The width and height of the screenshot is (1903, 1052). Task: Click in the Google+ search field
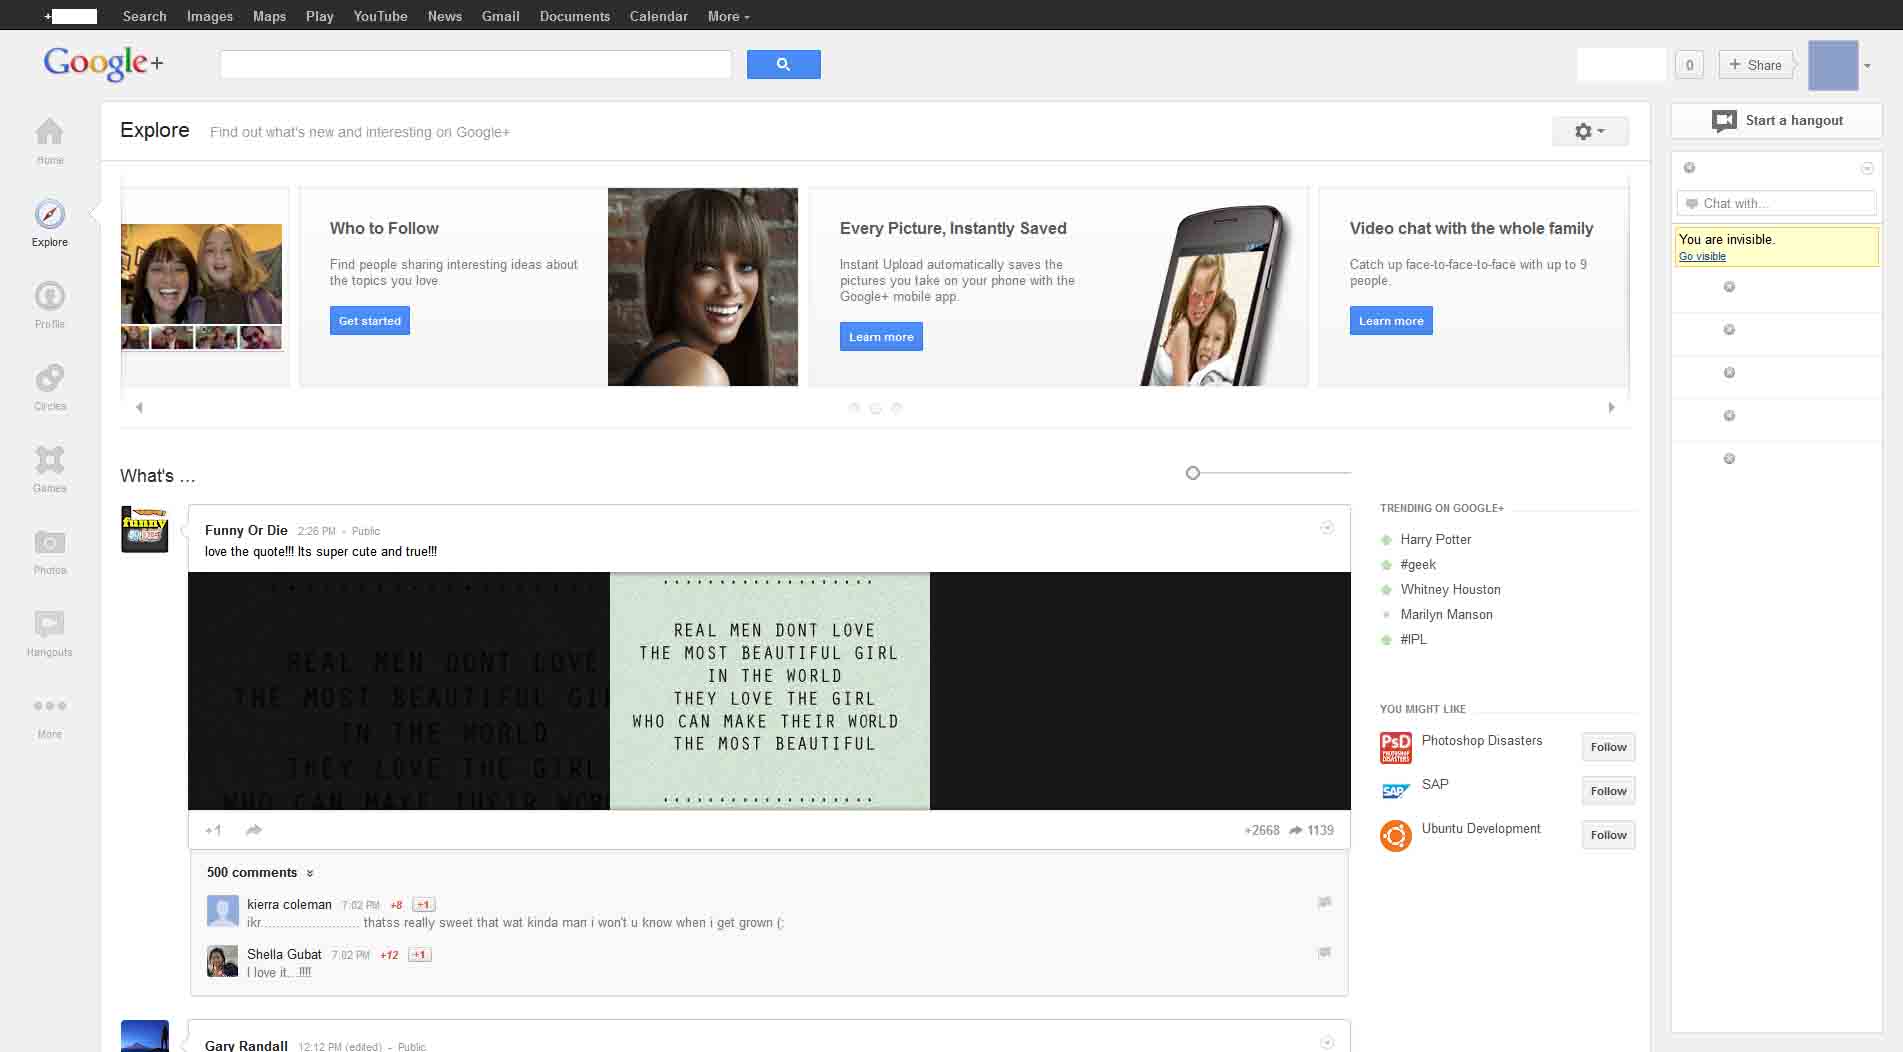coord(476,64)
